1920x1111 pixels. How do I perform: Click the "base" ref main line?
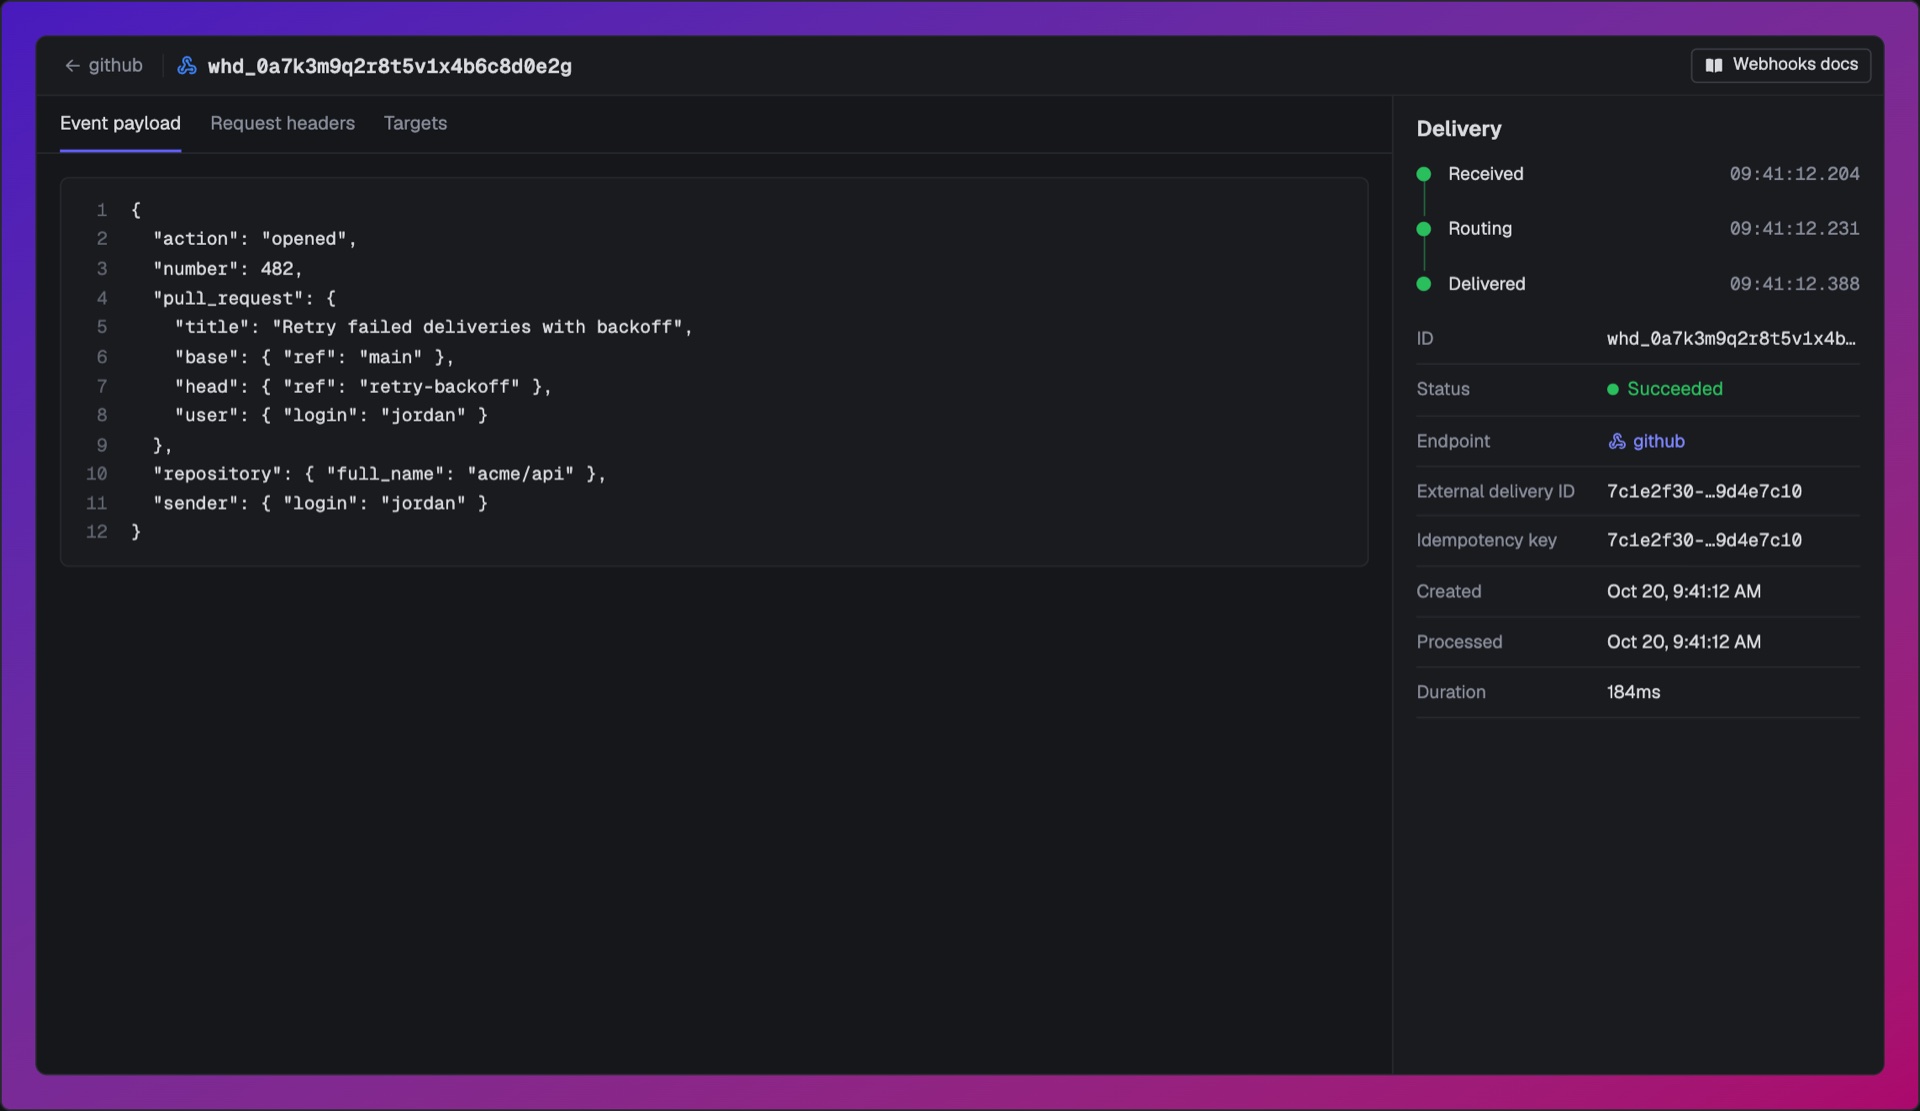coord(315,357)
